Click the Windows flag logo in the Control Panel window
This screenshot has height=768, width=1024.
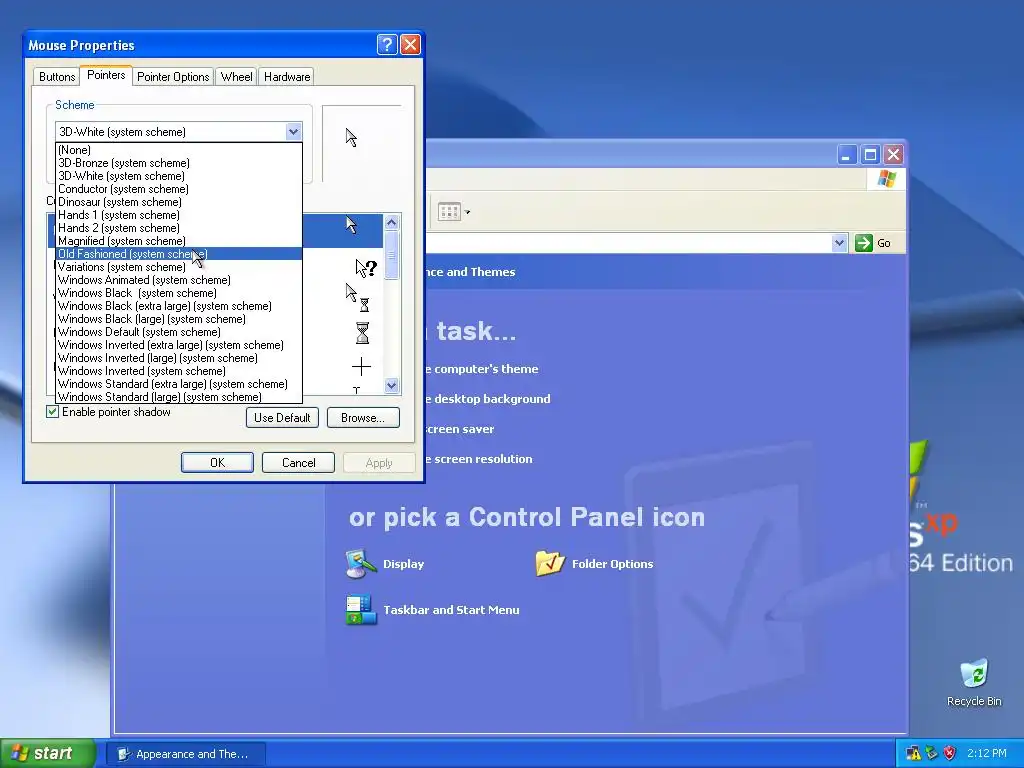[886, 178]
